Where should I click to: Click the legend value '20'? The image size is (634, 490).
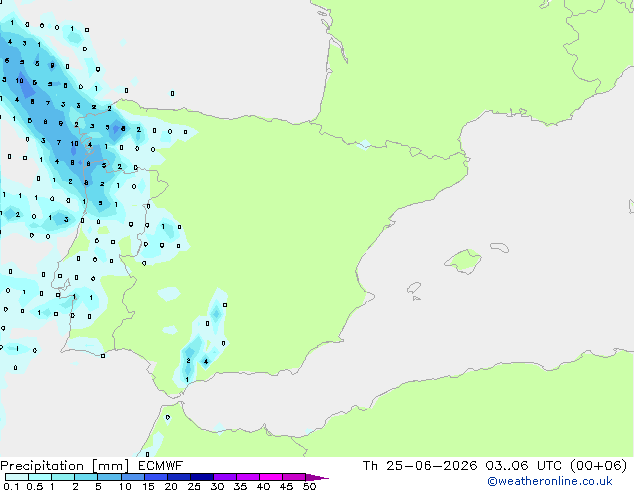[x=171, y=486]
